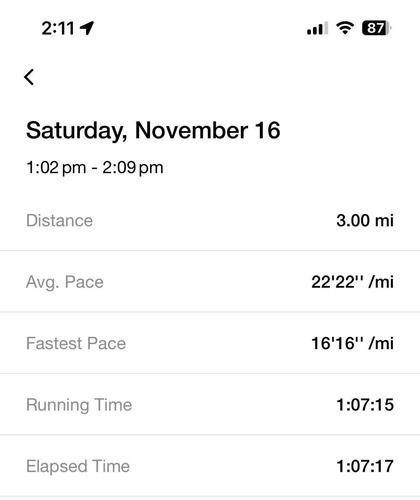Tap the Running Time label

79,405
